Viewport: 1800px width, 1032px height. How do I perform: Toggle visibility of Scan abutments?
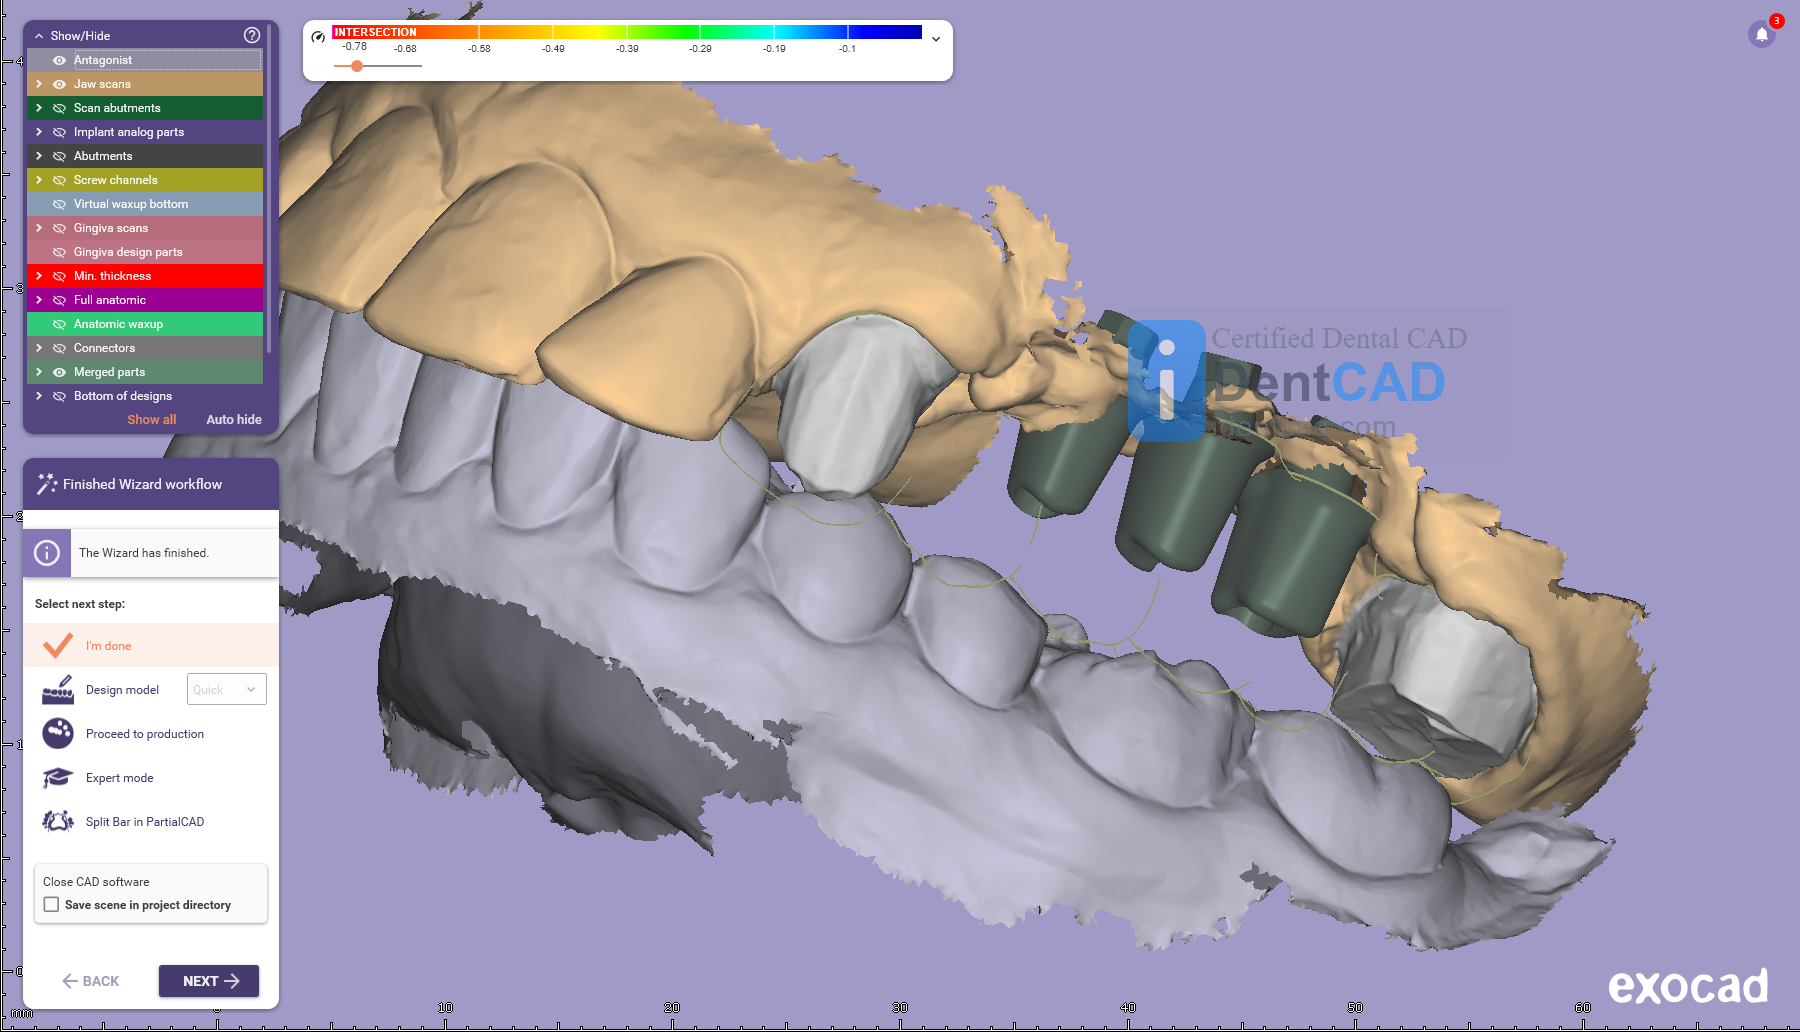(x=59, y=108)
